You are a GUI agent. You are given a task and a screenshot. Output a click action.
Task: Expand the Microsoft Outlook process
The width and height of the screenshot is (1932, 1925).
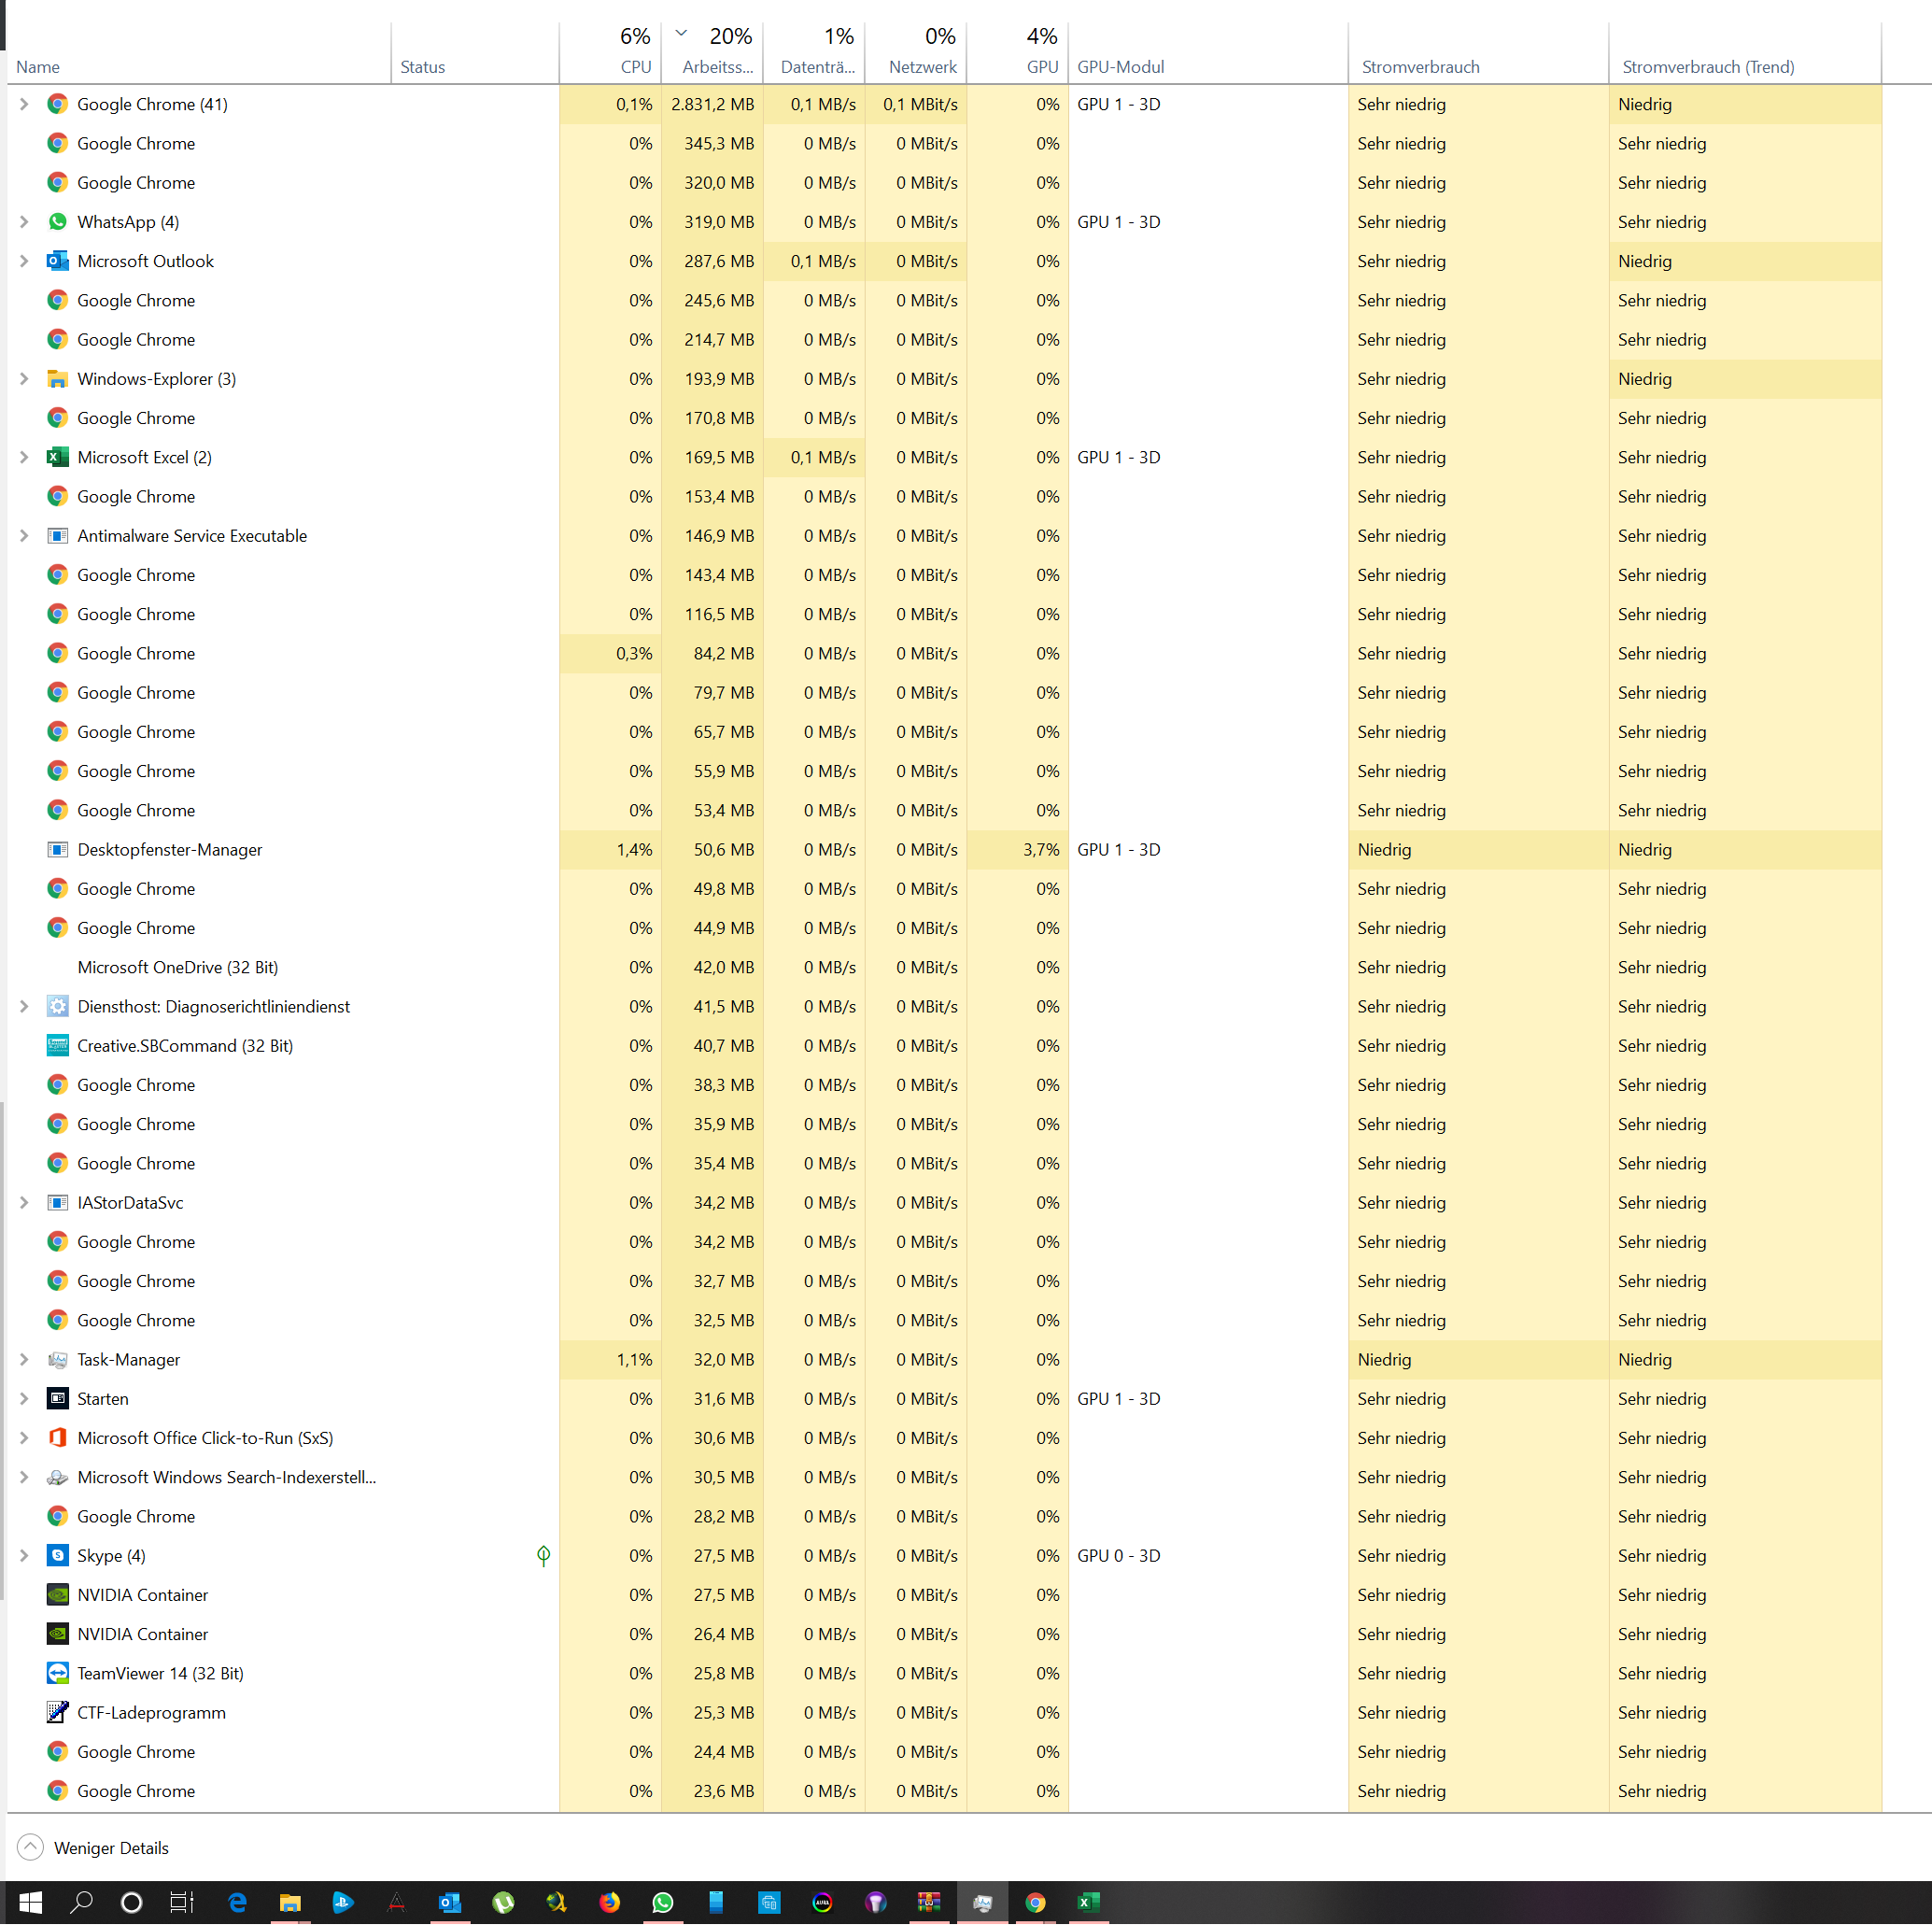point(24,261)
